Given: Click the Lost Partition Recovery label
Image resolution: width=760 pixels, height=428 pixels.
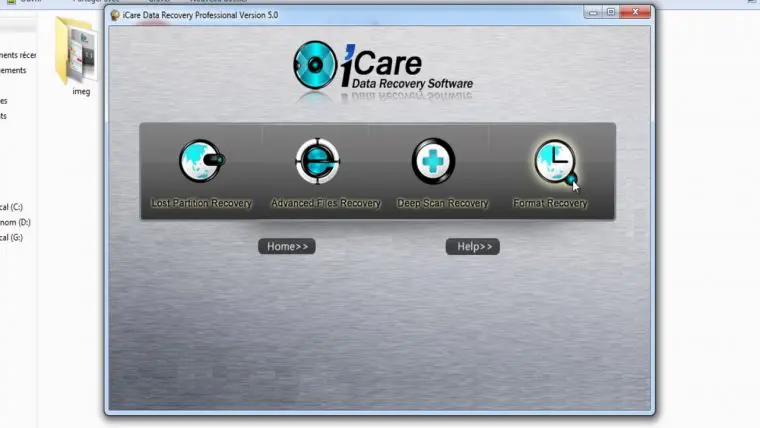Looking at the screenshot, I should pos(202,203).
